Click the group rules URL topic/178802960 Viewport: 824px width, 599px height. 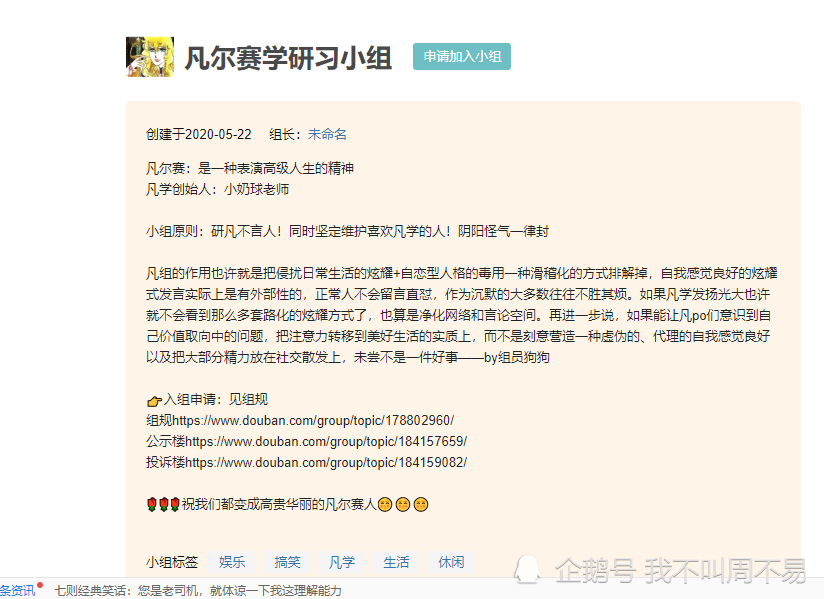pos(313,420)
